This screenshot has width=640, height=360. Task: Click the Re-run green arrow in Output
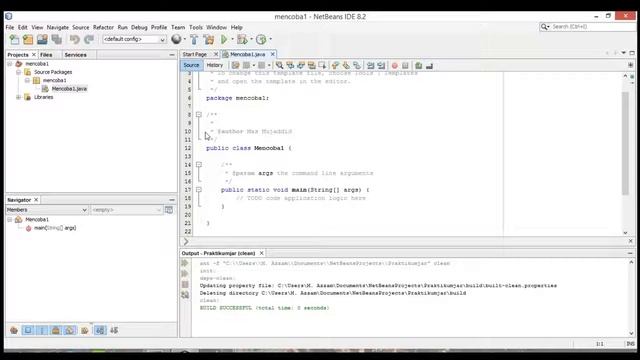(185, 263)
